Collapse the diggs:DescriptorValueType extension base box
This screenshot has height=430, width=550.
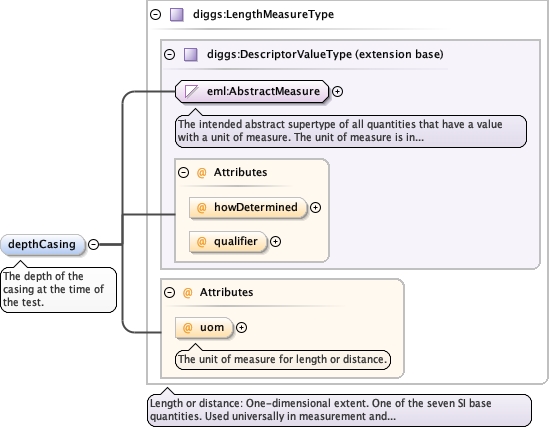(x=169, y=54)
